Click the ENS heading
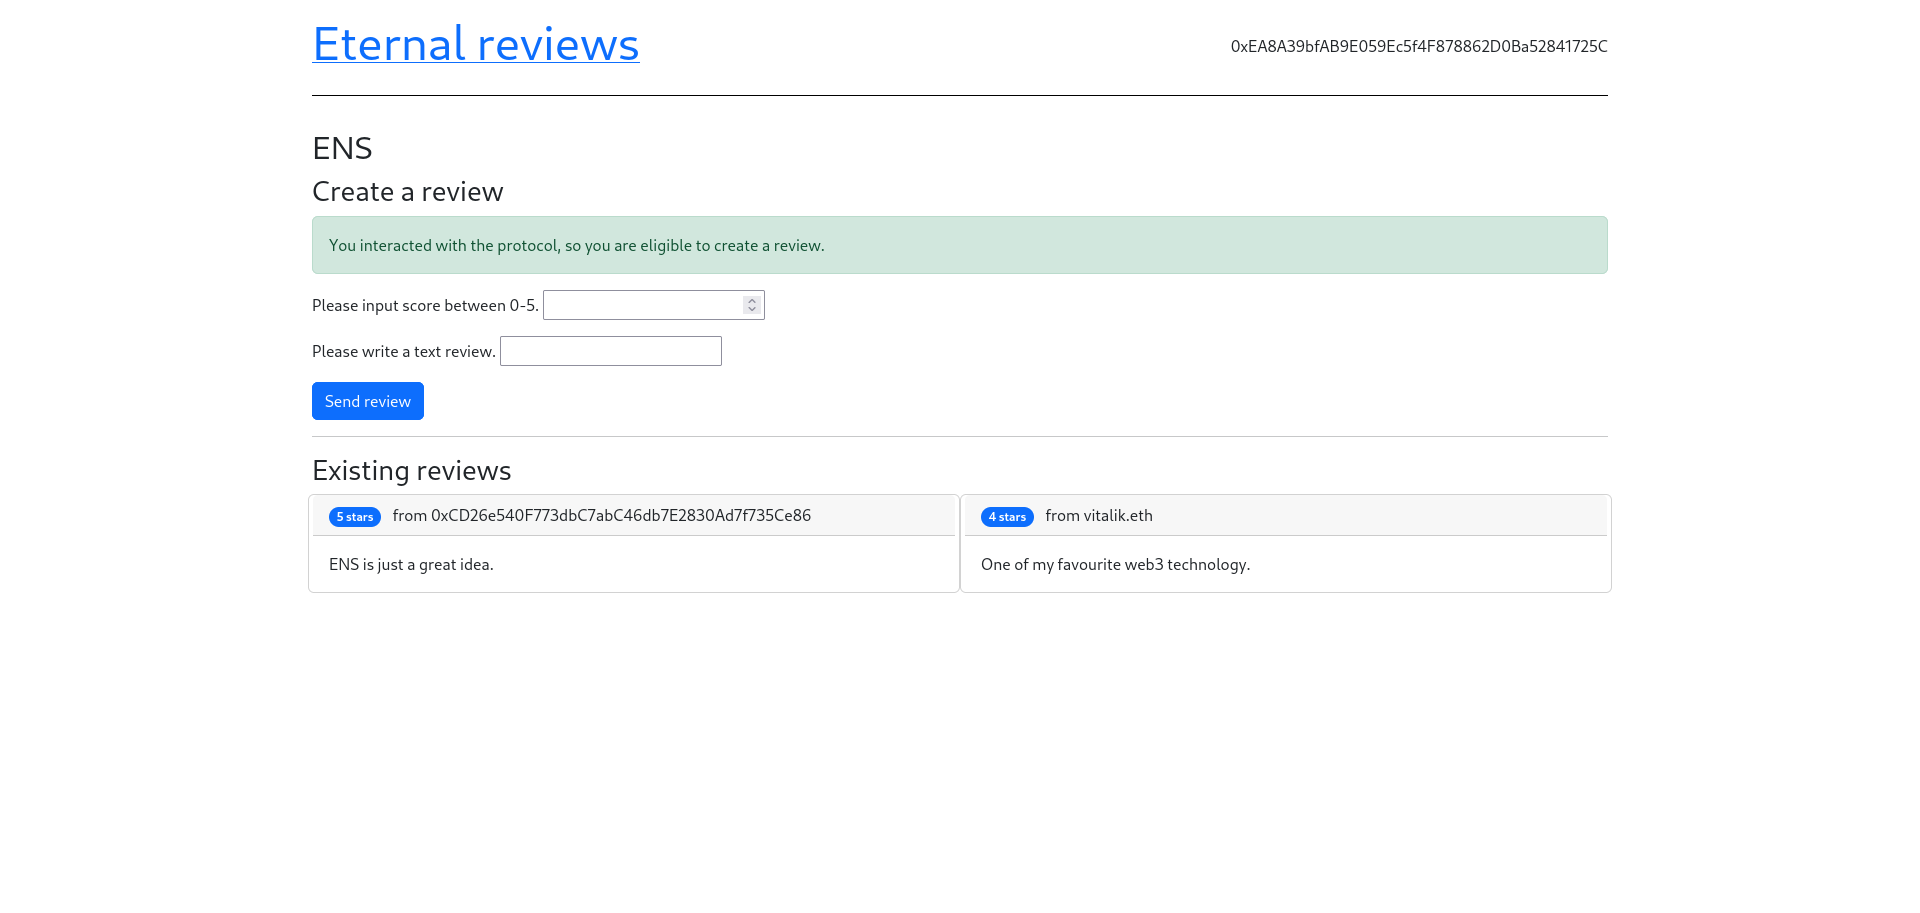Screen dimensions: 1920x913 coord(342,148)
